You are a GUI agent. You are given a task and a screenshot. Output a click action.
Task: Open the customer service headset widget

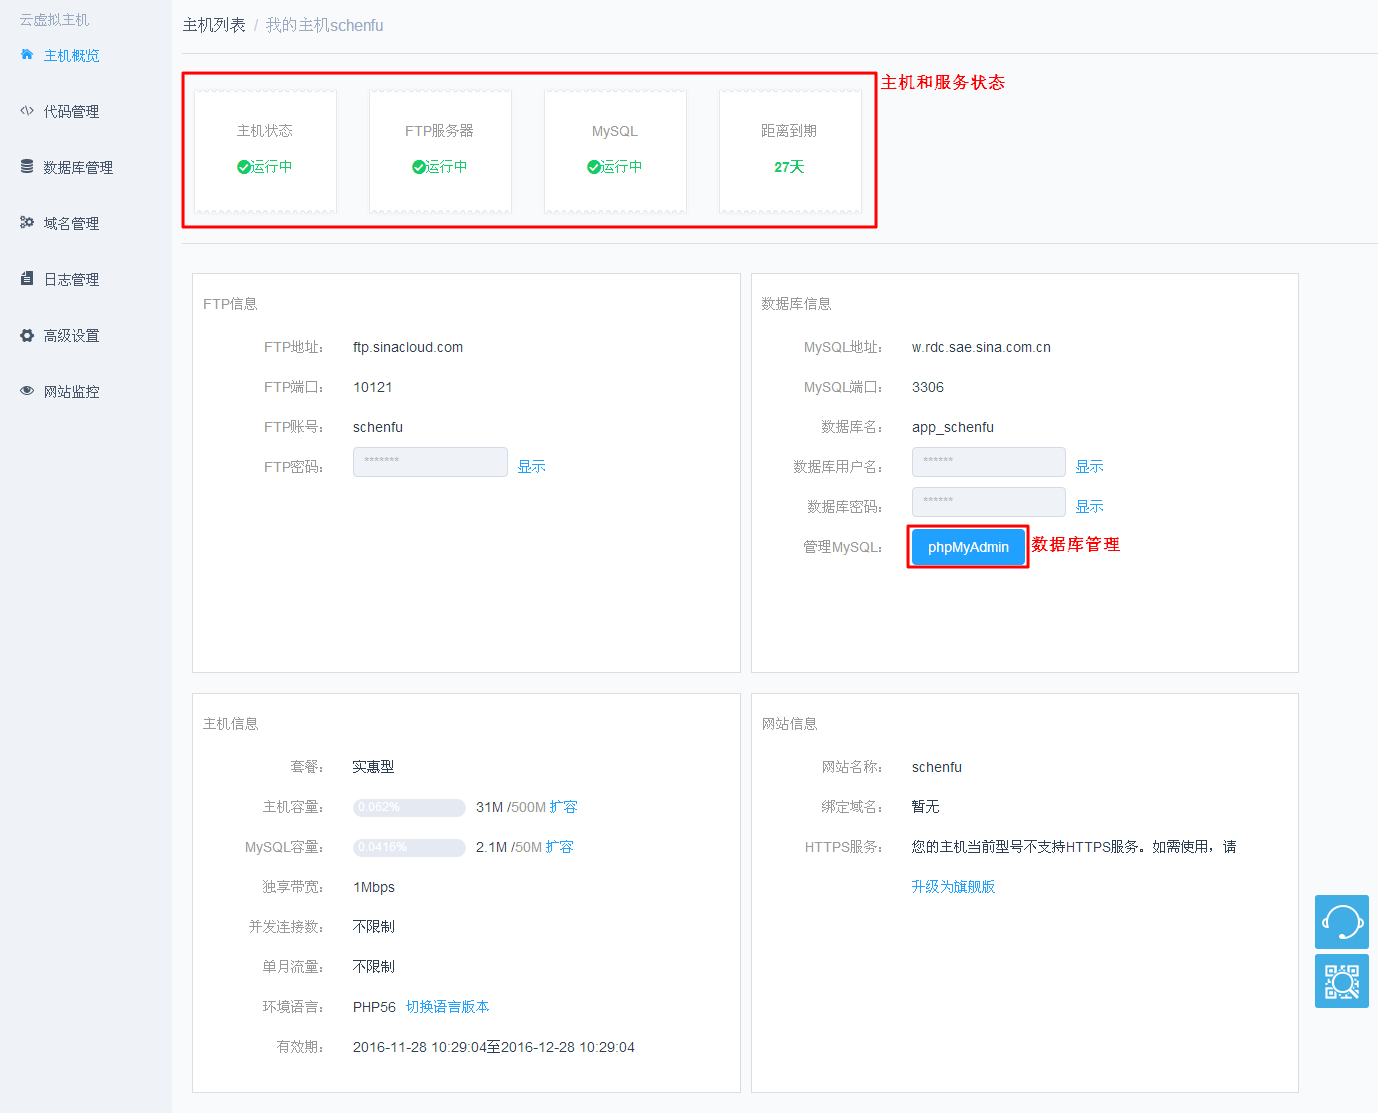point(1342,922)
